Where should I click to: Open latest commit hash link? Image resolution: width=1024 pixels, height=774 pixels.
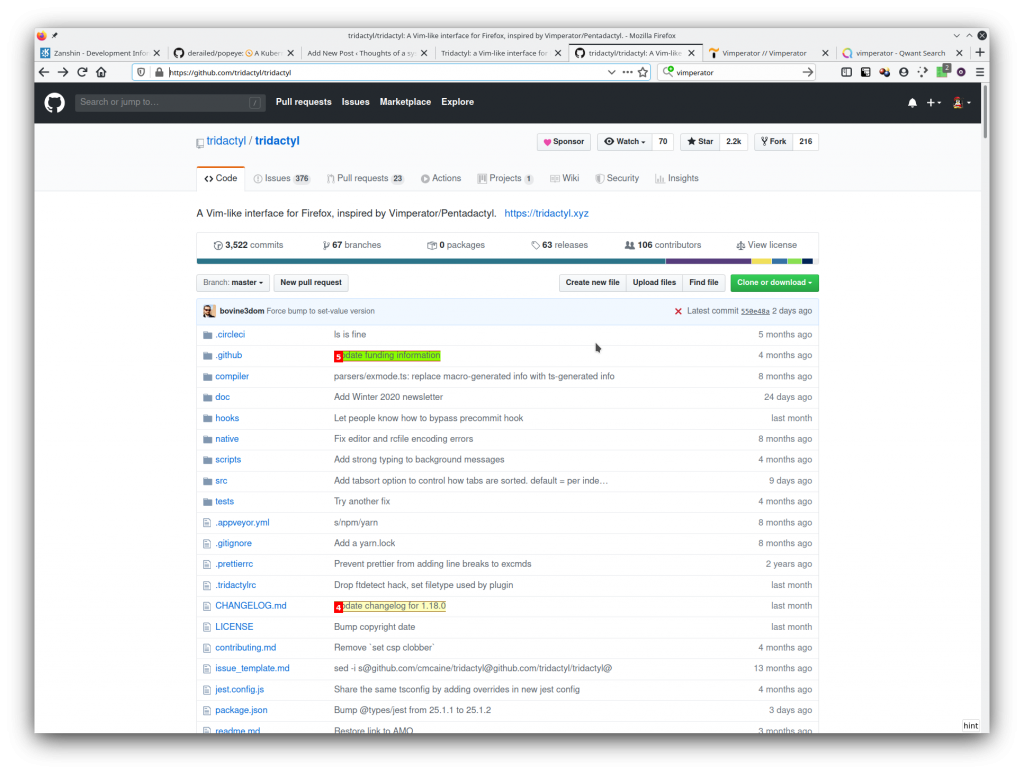tap(755, 312)
